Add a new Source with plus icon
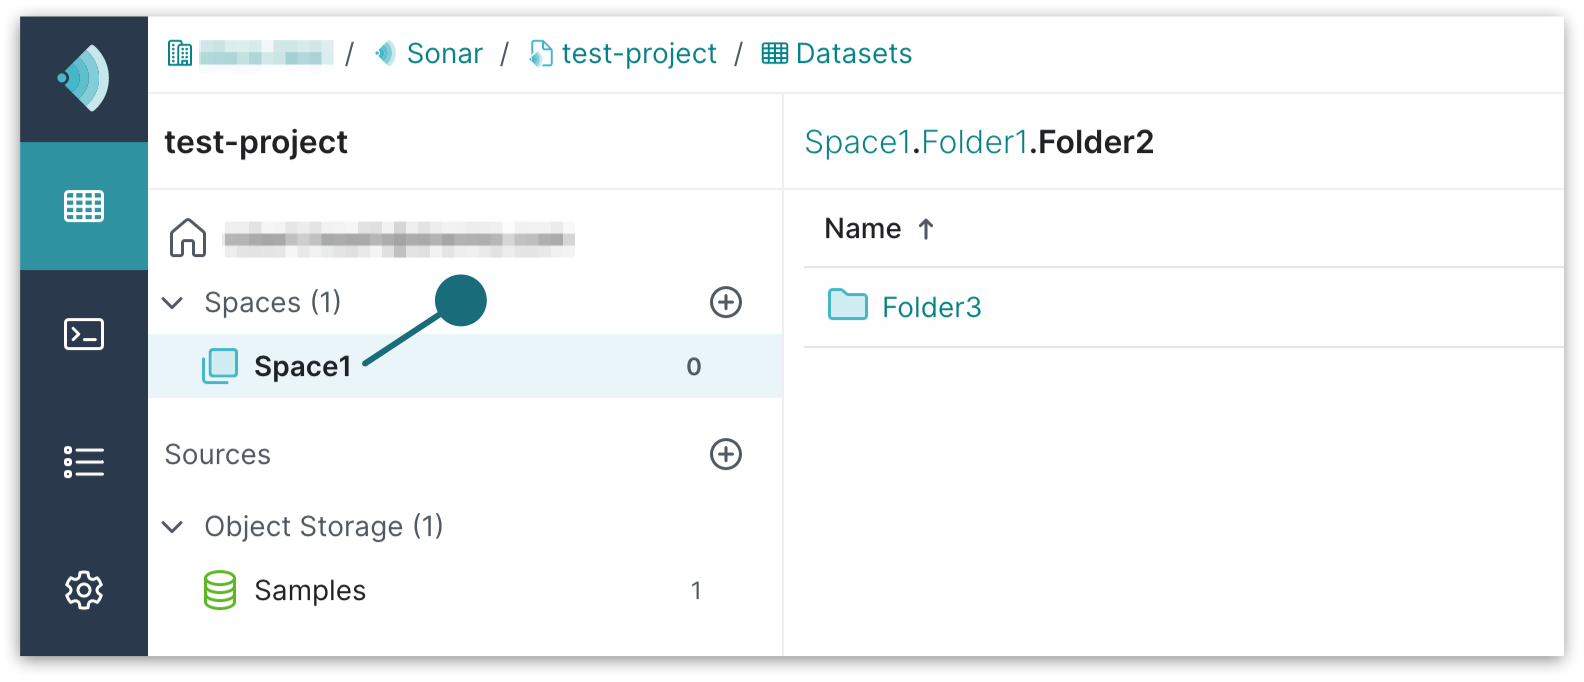 726,454
